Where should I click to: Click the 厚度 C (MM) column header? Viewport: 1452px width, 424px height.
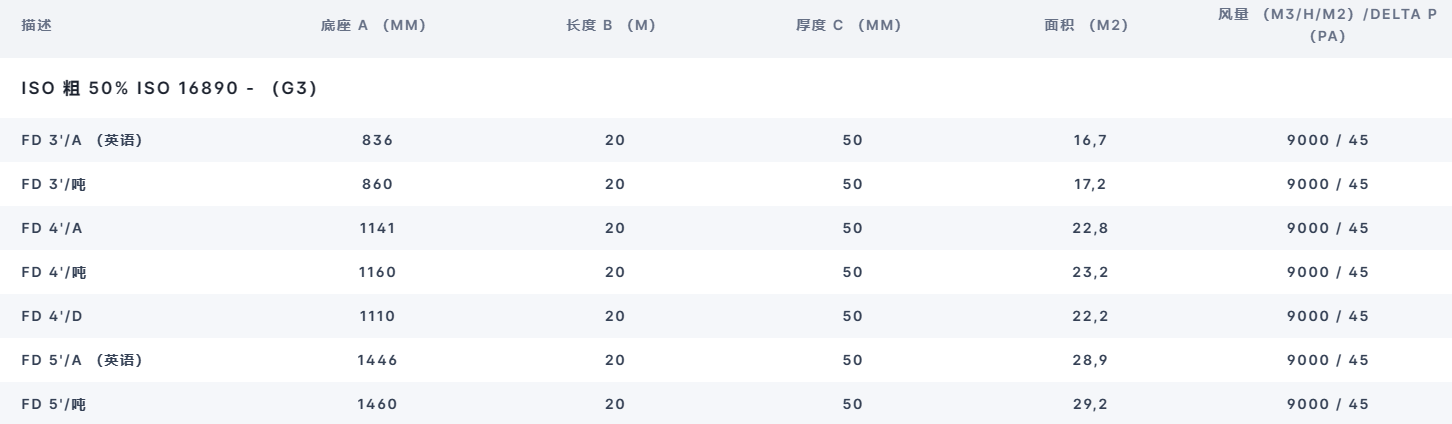click(x=847, y=25)
